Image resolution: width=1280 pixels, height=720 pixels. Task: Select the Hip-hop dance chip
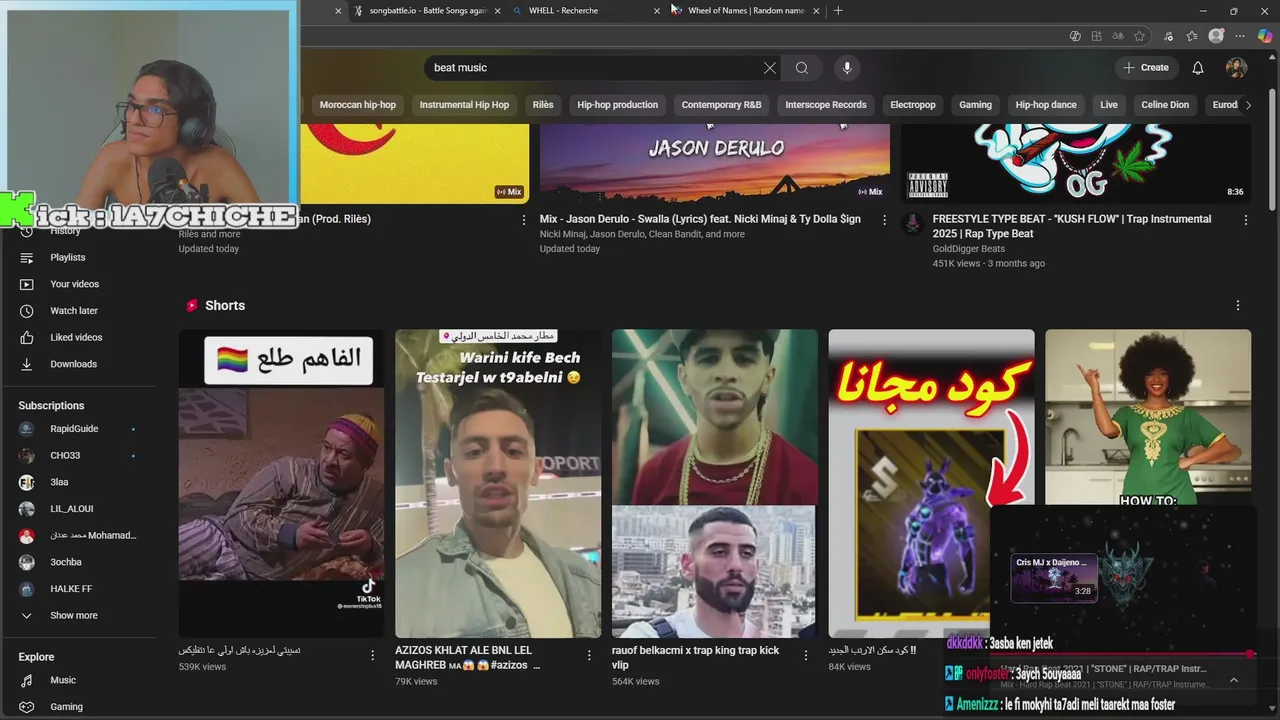(1046, 105)
